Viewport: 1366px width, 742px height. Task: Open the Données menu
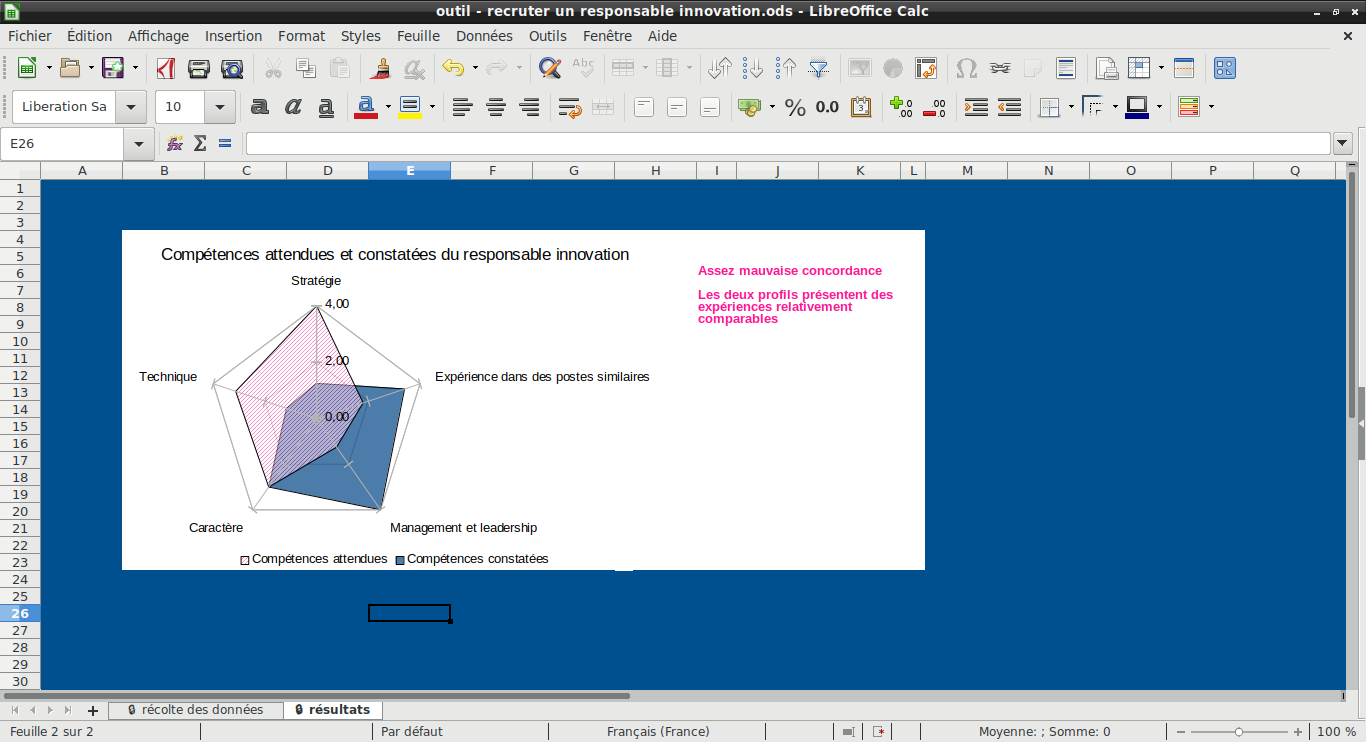(x=484, y=36)
